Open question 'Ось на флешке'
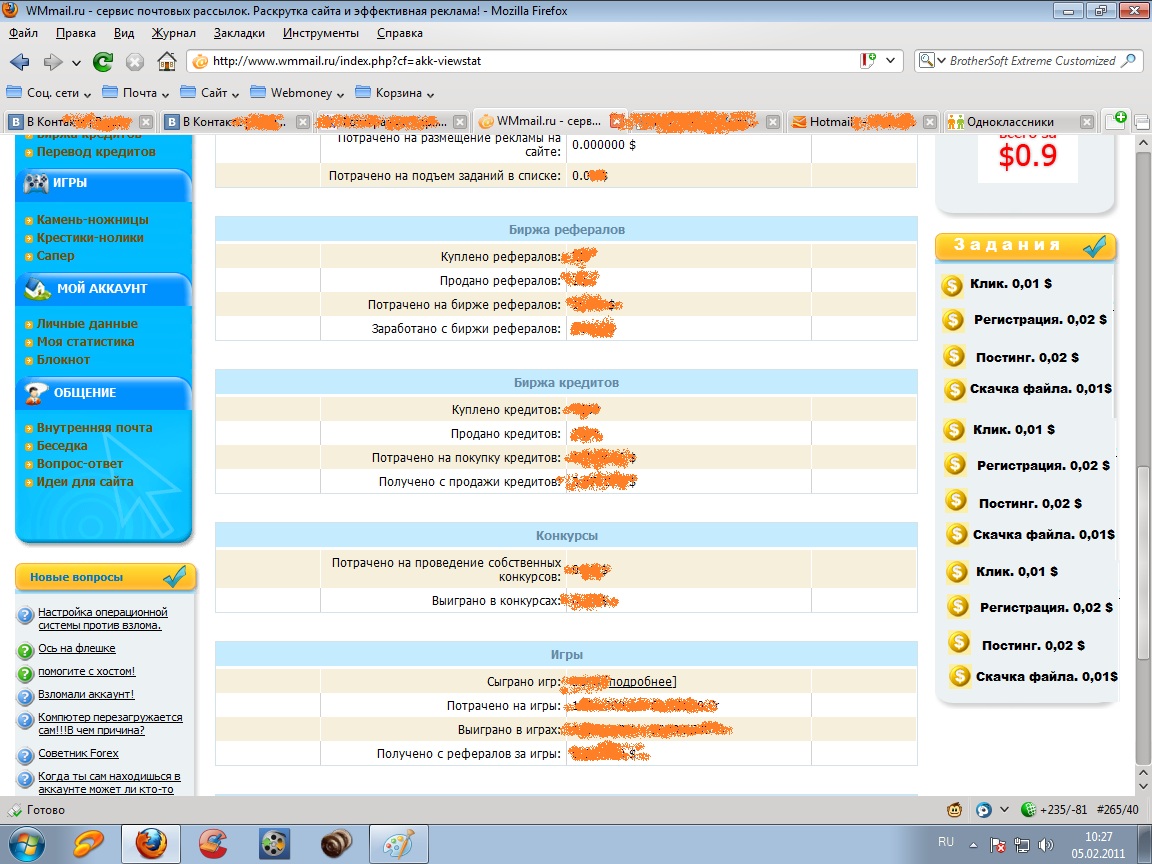 (76, 648)
